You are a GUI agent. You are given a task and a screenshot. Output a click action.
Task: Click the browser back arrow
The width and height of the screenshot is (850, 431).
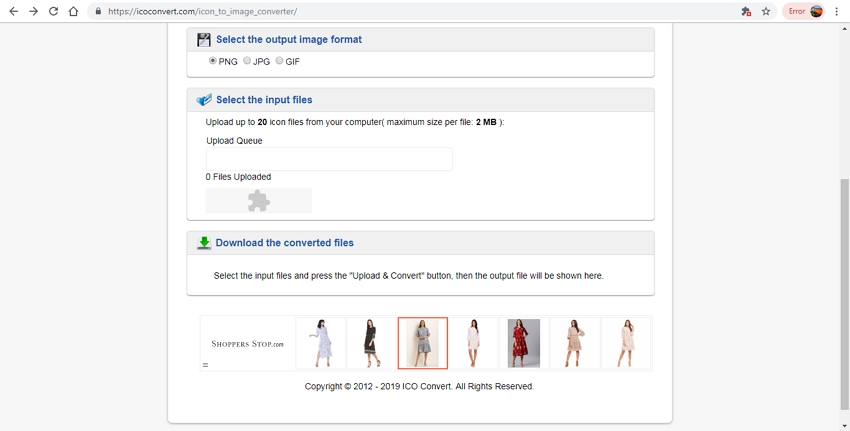click(x=13, y=11)
